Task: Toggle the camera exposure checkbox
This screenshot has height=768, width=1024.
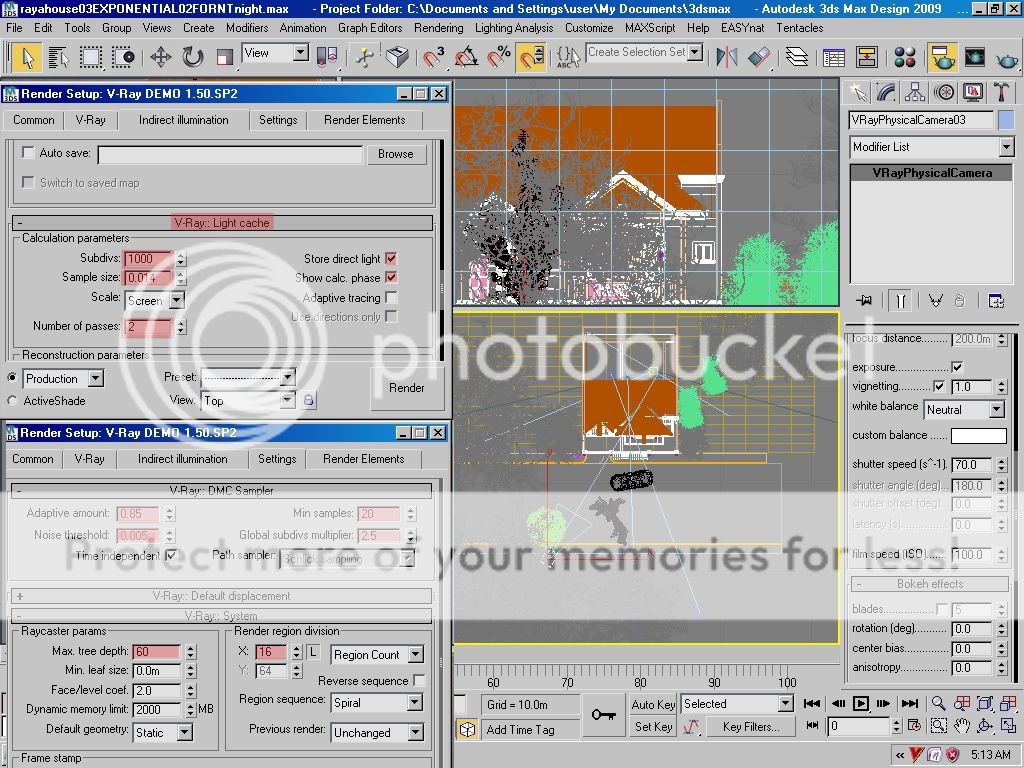Action: click(x=957, y=366)
